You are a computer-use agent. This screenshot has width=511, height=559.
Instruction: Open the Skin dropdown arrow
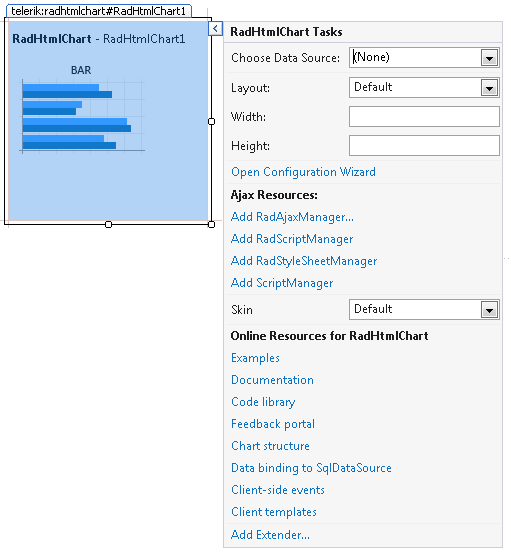tap(489, 310)
